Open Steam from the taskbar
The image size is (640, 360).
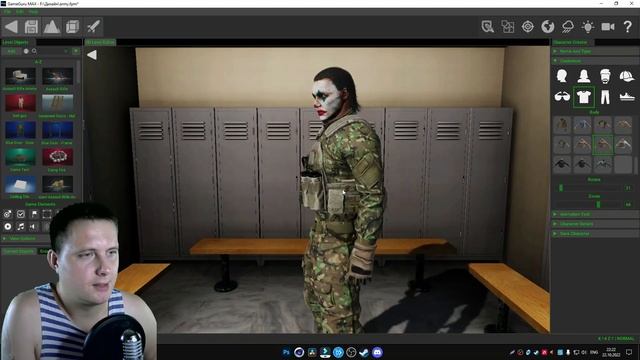click(364, 352)
